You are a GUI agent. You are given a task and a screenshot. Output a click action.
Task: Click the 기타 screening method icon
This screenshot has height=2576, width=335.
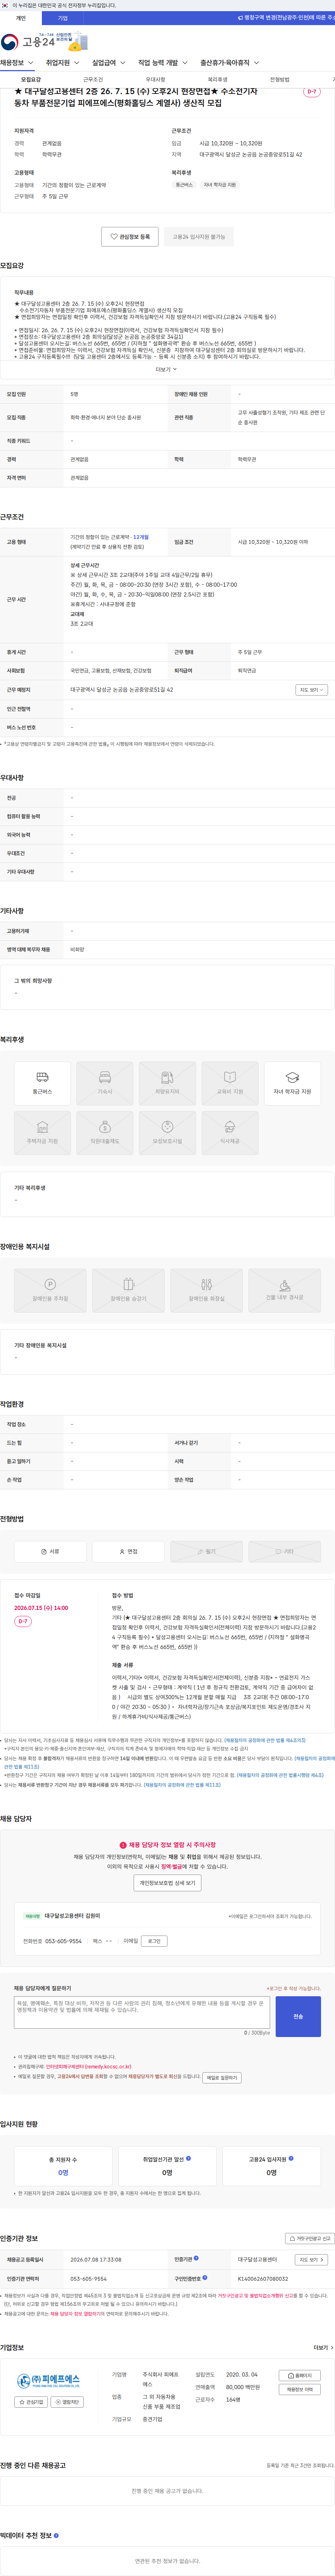pyautogui.click(x=284, y=1552)
